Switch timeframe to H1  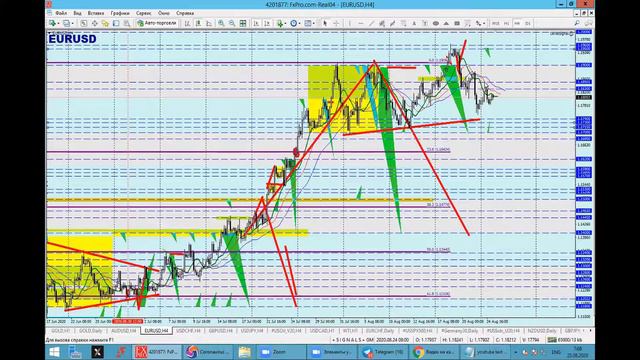(507, 23)
